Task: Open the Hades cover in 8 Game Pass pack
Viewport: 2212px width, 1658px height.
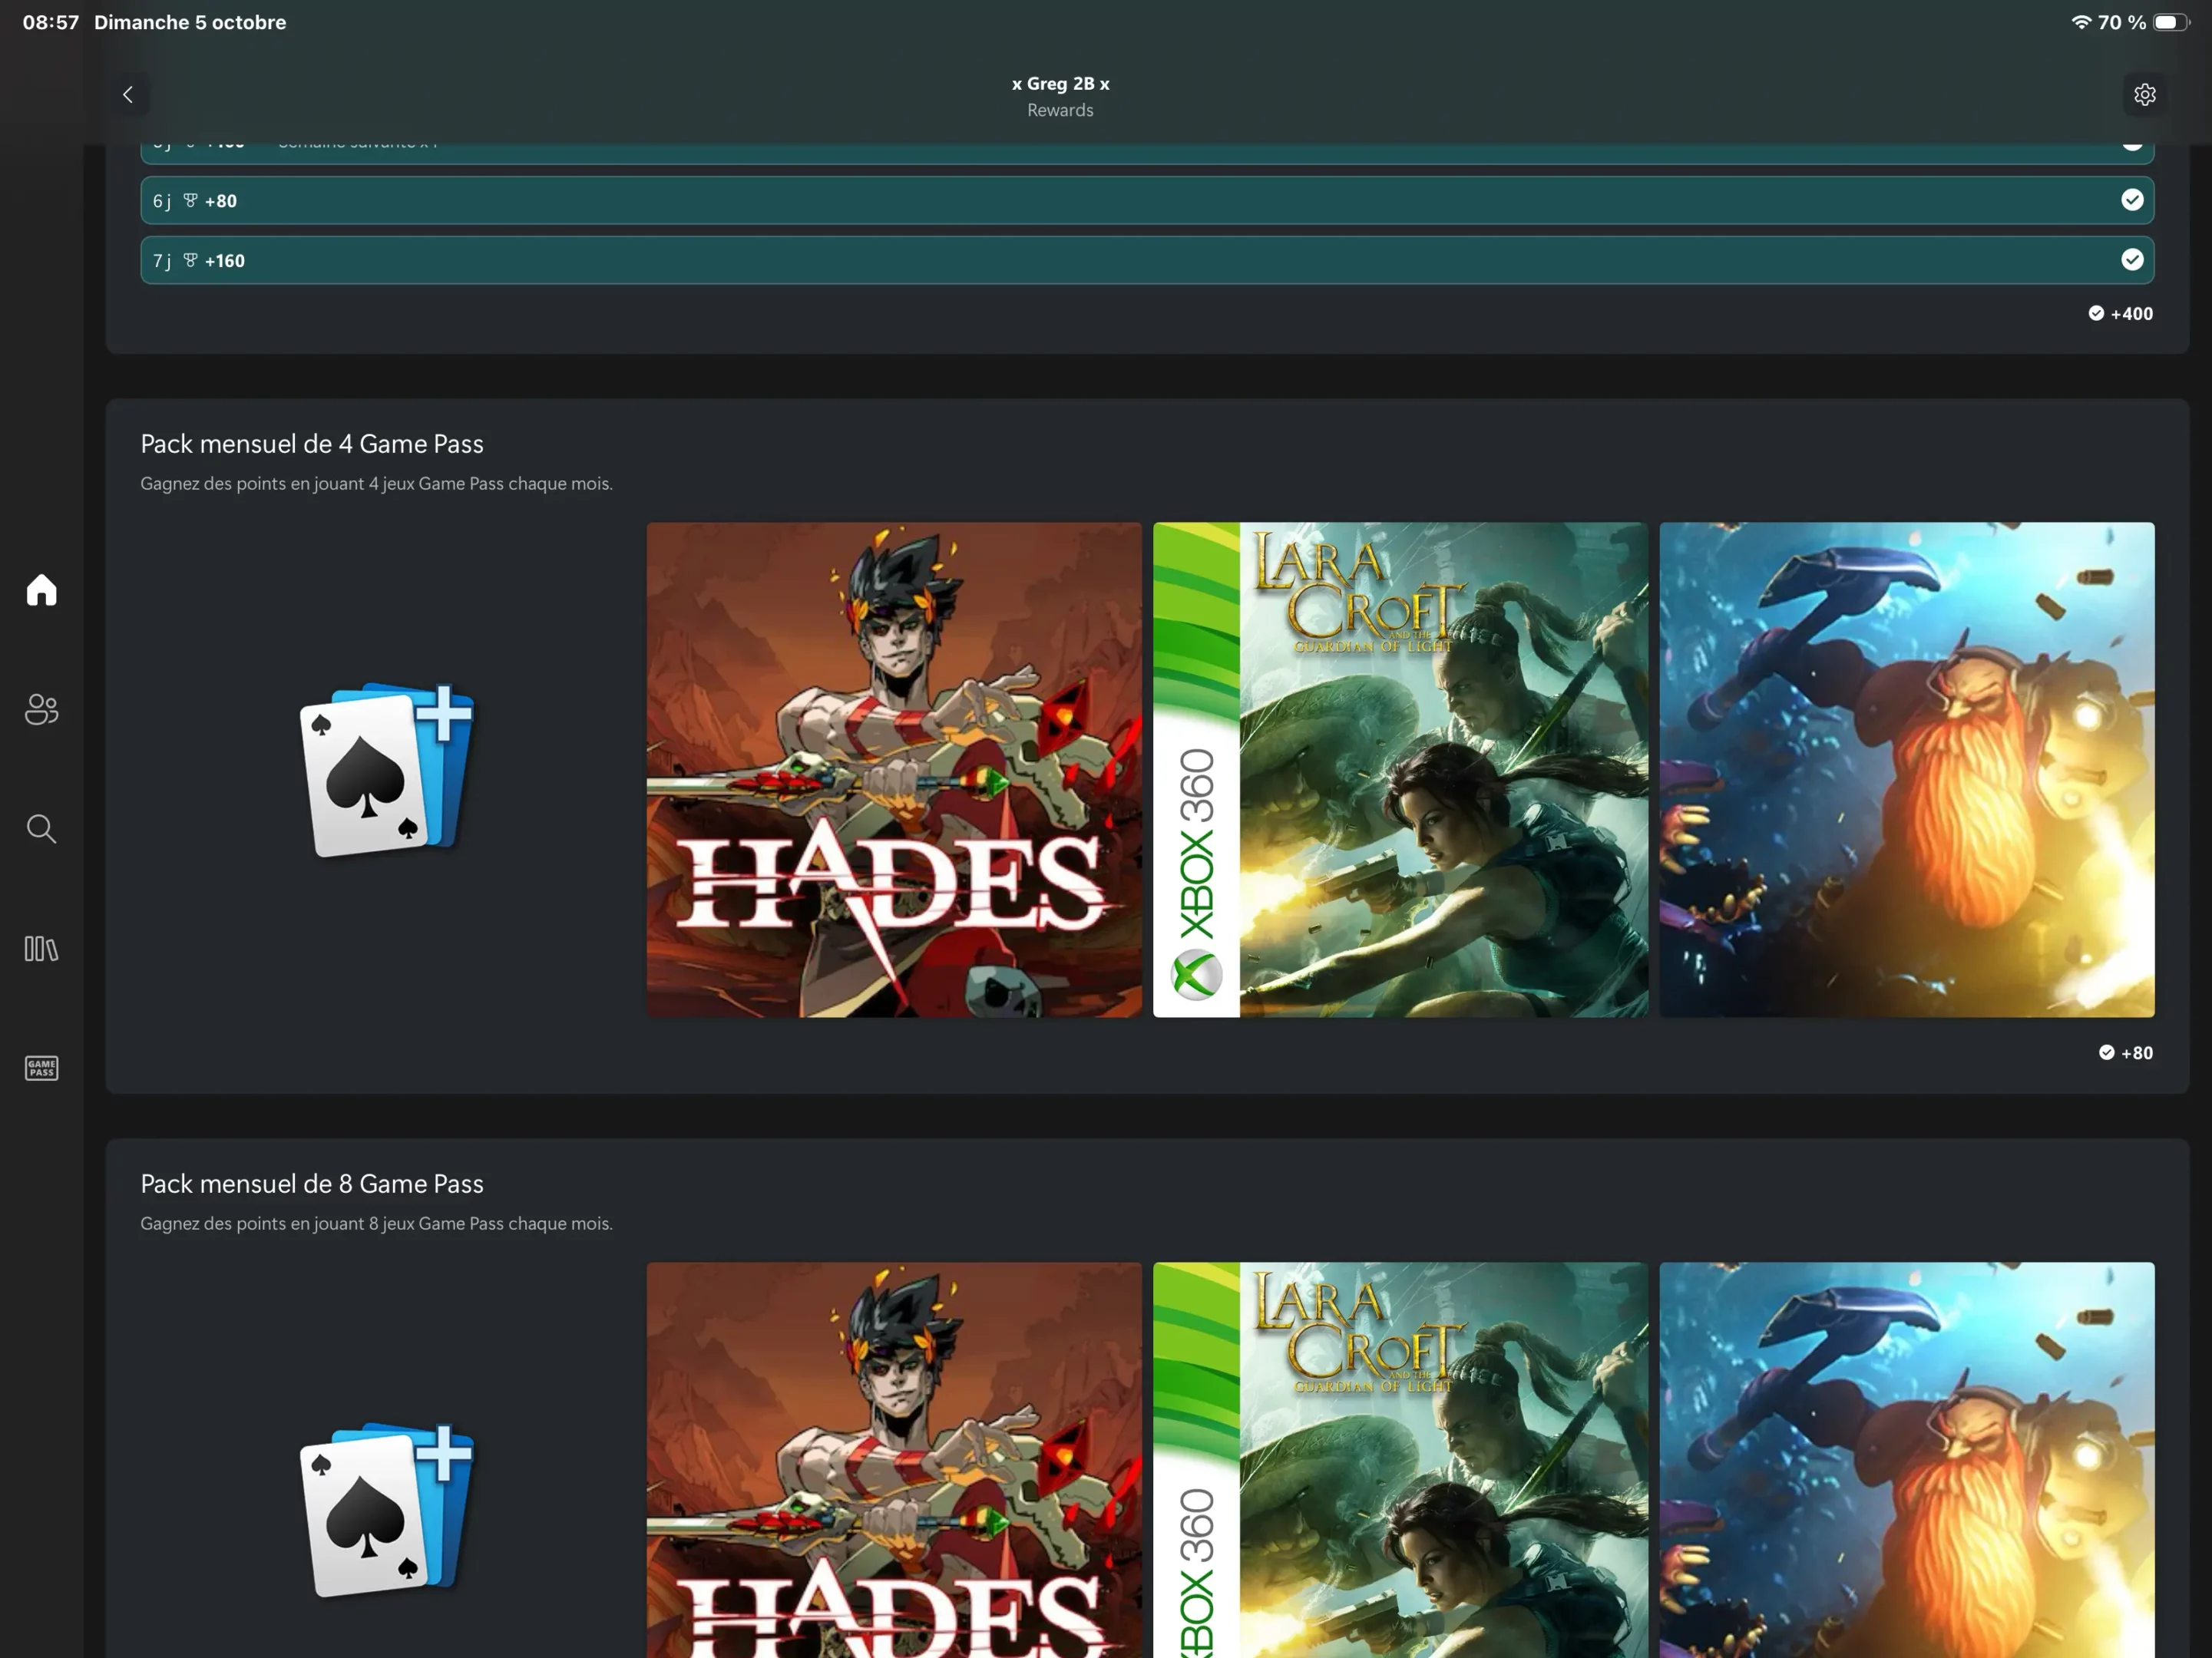Action: [x=893, y=1460]
